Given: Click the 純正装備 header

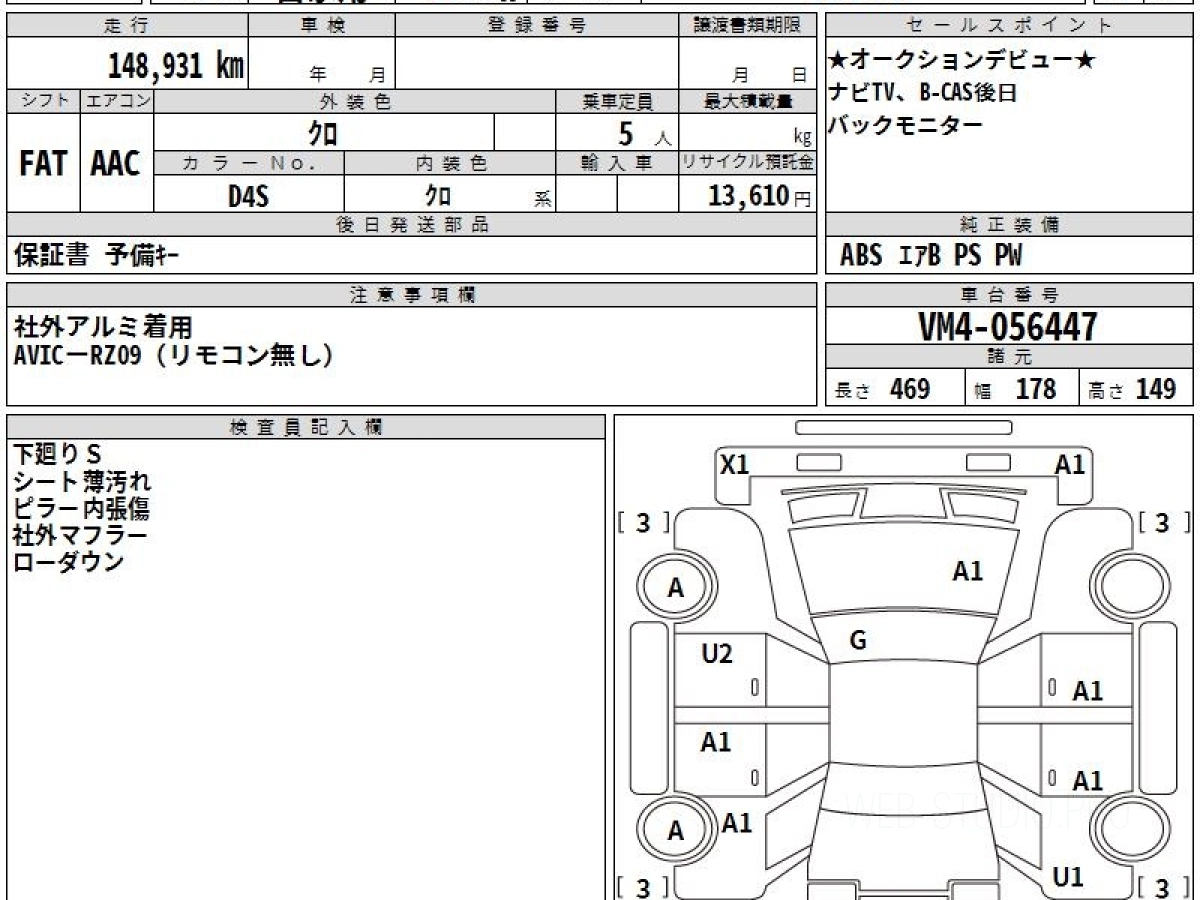Looking at the screenshot, I should (1010, 225).
